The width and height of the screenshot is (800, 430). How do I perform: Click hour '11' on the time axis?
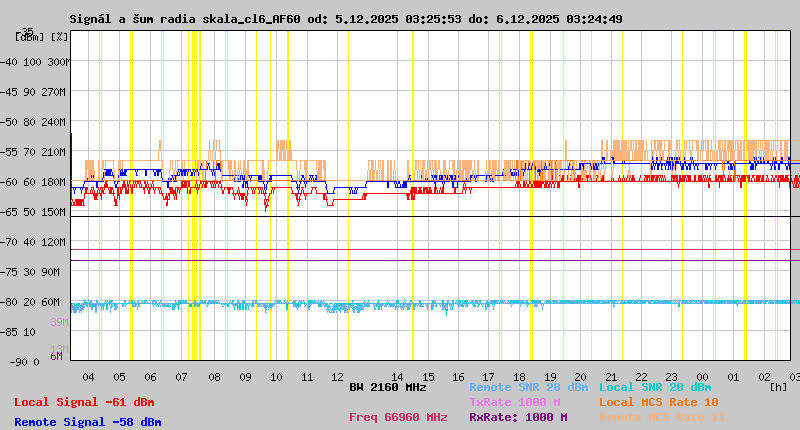307,377
